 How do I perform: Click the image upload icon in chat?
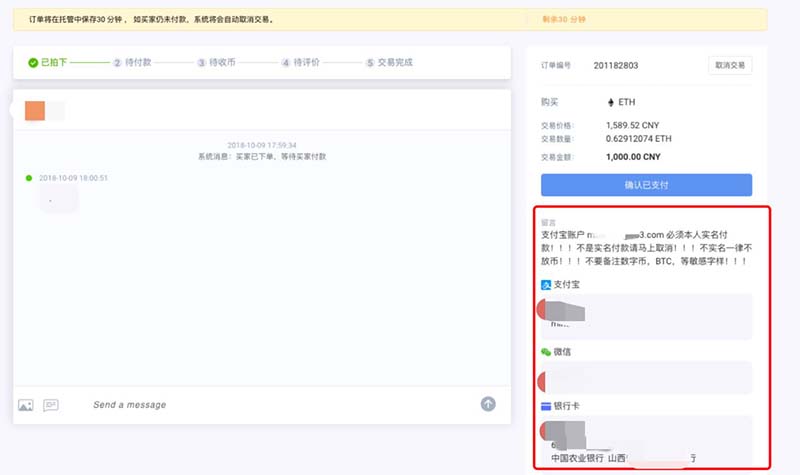[x=26, y=405]
